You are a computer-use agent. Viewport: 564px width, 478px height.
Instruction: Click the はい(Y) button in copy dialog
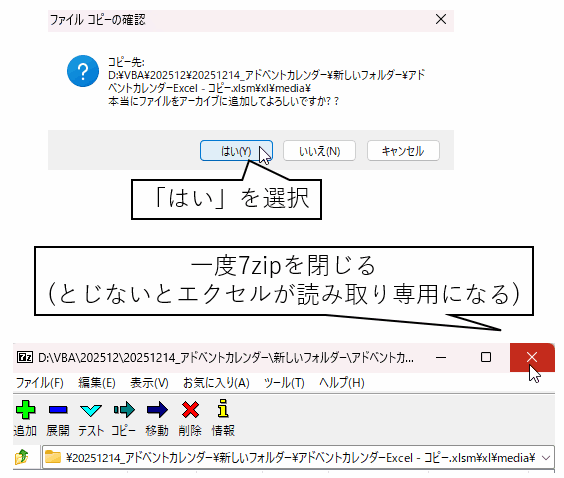[236, 151]
